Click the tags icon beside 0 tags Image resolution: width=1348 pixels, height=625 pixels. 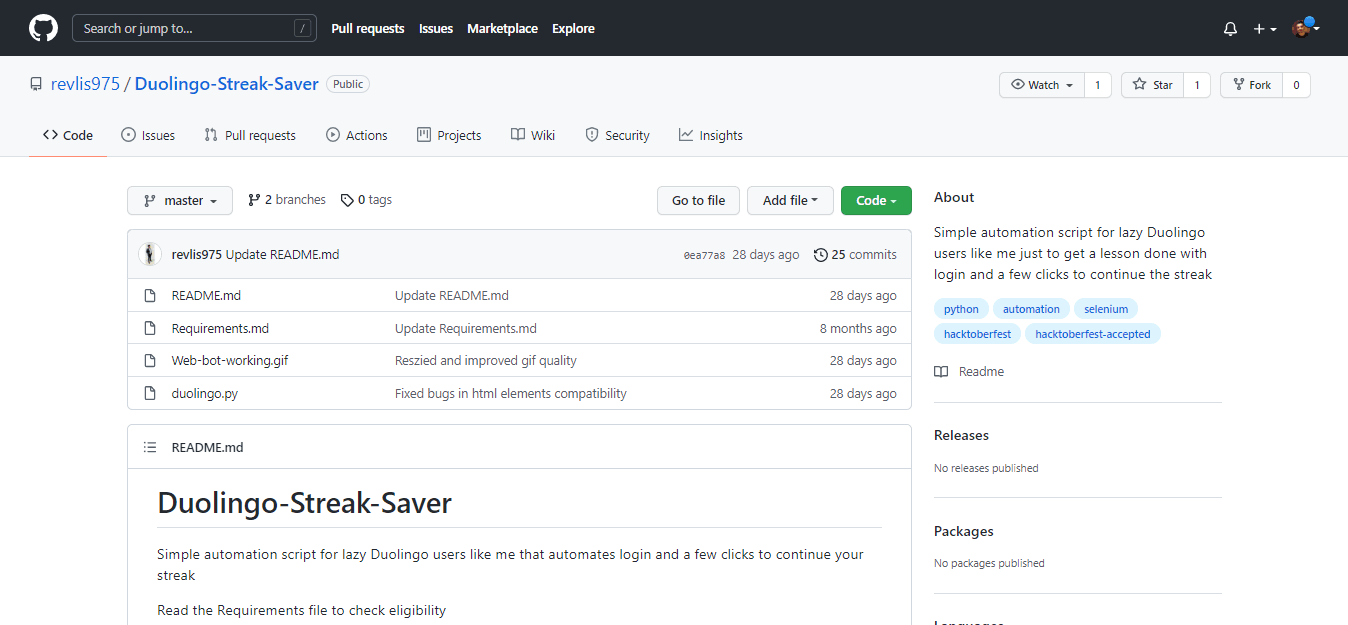coord(347,200)
